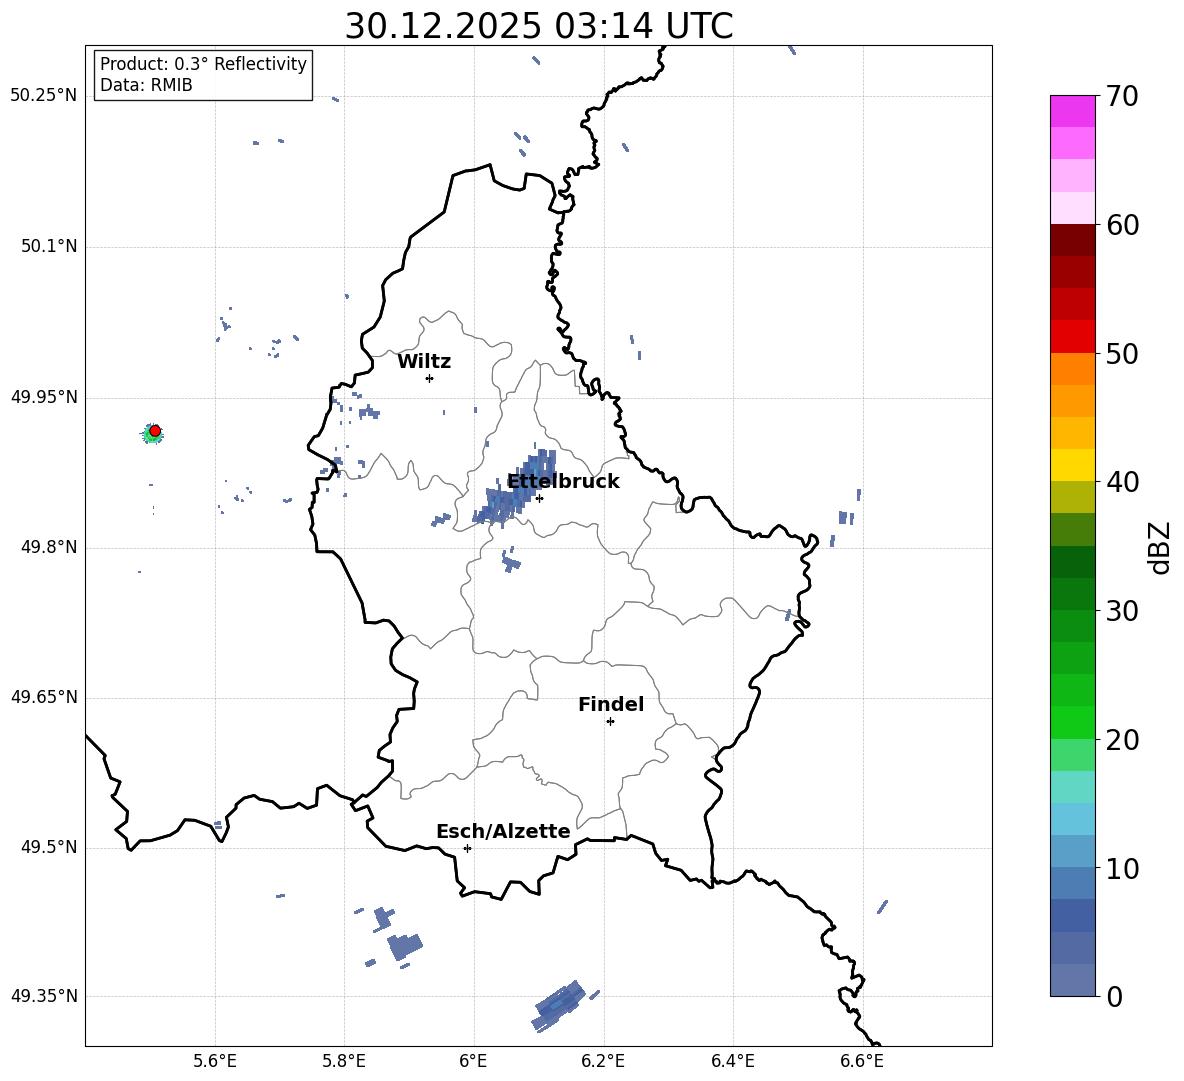The width and height of the screenshot is (1184, 1081).
Task: Click the title 30.12.2025 03:14 UTC
Action: [539, 26]
